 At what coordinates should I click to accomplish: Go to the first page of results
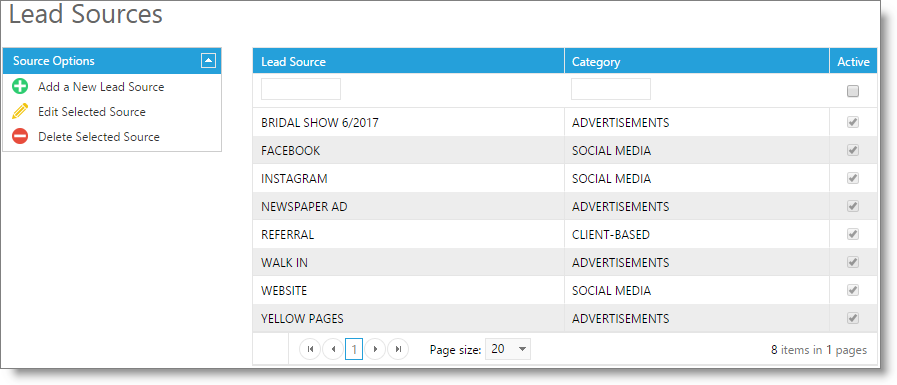(310, 349)
